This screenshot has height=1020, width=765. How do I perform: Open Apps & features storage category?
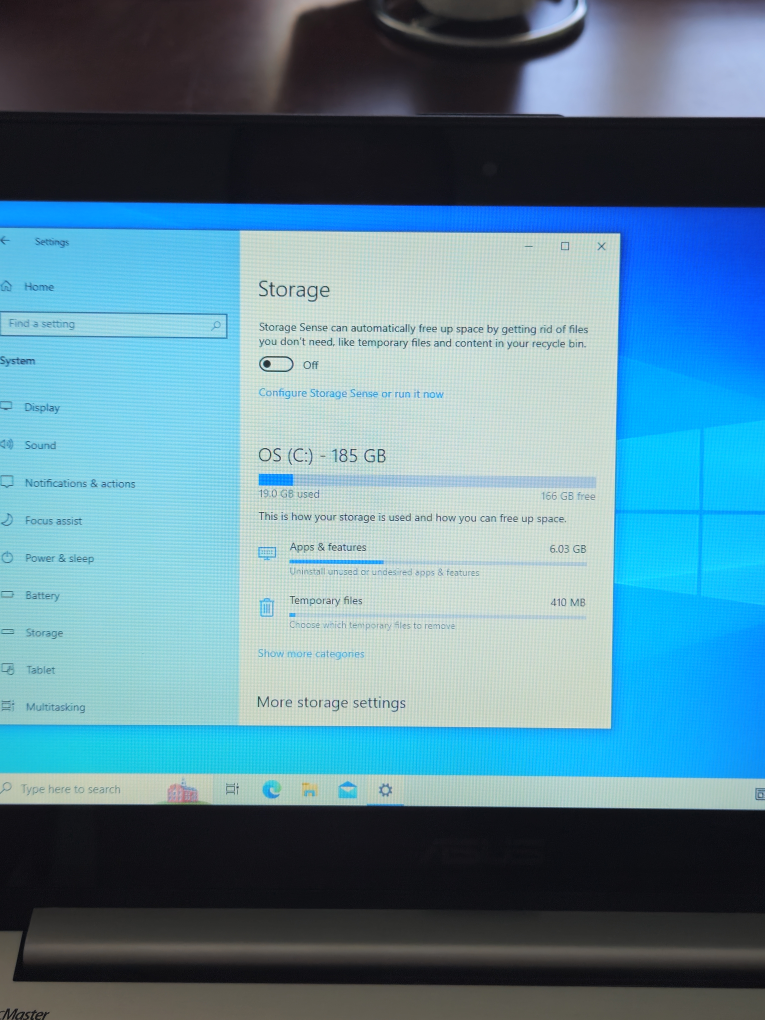[x=423, y=559]
